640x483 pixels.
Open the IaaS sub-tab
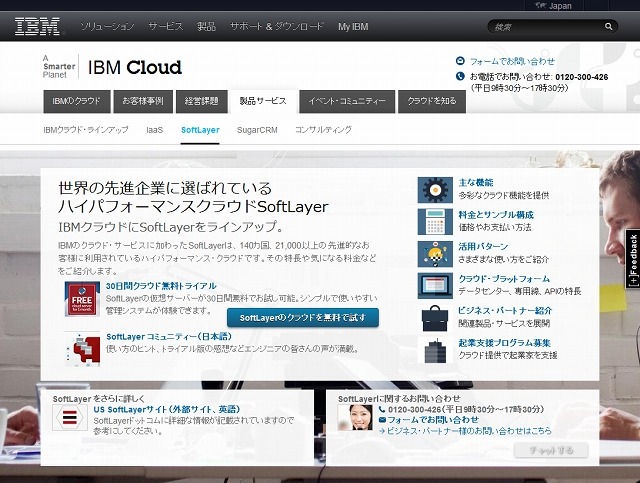[155, 130]
